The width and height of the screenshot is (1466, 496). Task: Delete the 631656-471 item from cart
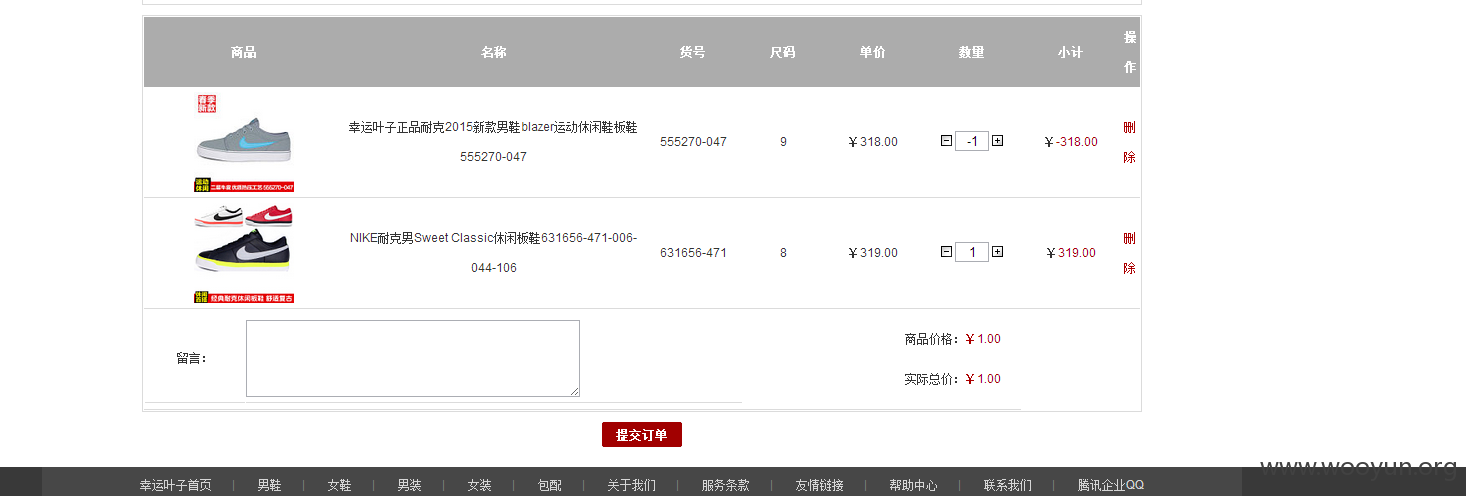pos(1129,253)
